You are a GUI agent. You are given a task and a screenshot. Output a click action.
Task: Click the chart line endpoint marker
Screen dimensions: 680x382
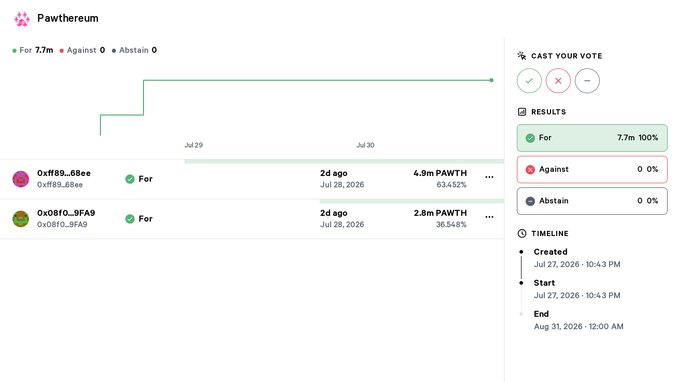click(x=491, y=80)
